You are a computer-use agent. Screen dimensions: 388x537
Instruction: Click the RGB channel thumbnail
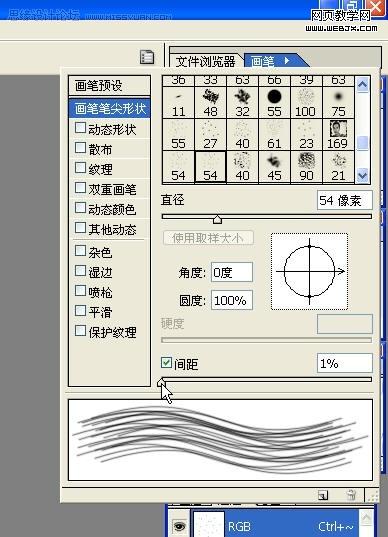(x=209, y=525)
